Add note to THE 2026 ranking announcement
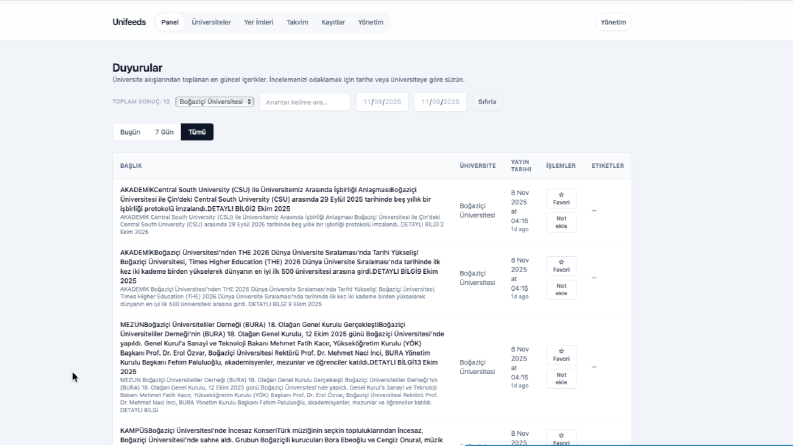The height and width of the screenshot is (446, 793). click(561, 290)
